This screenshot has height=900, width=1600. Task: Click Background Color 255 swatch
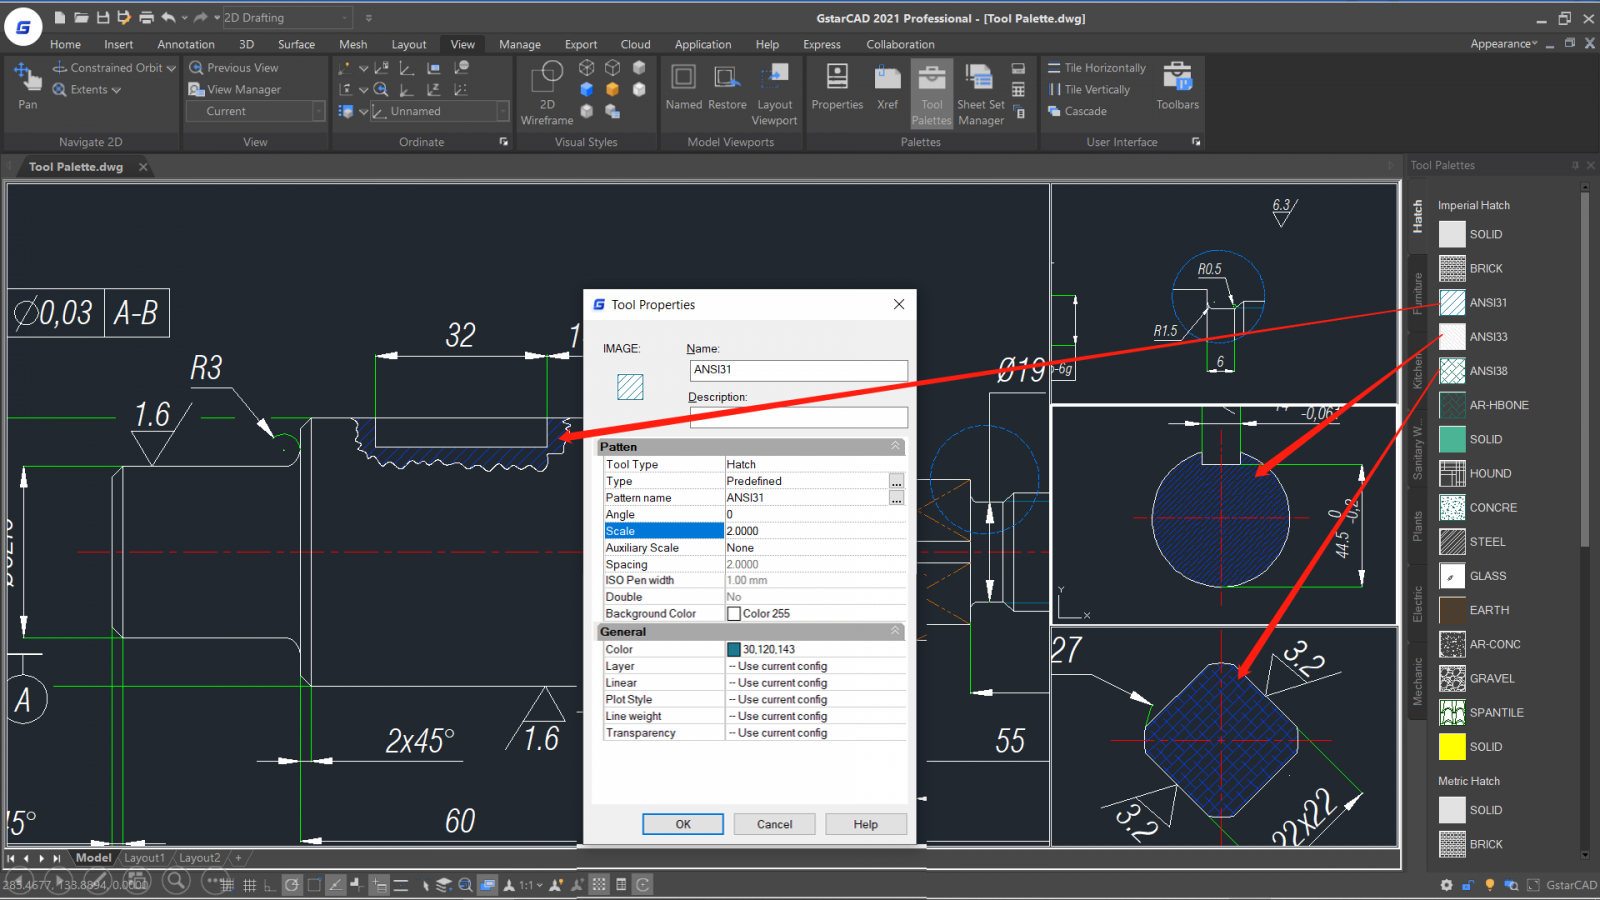click(x=734, y=614)
